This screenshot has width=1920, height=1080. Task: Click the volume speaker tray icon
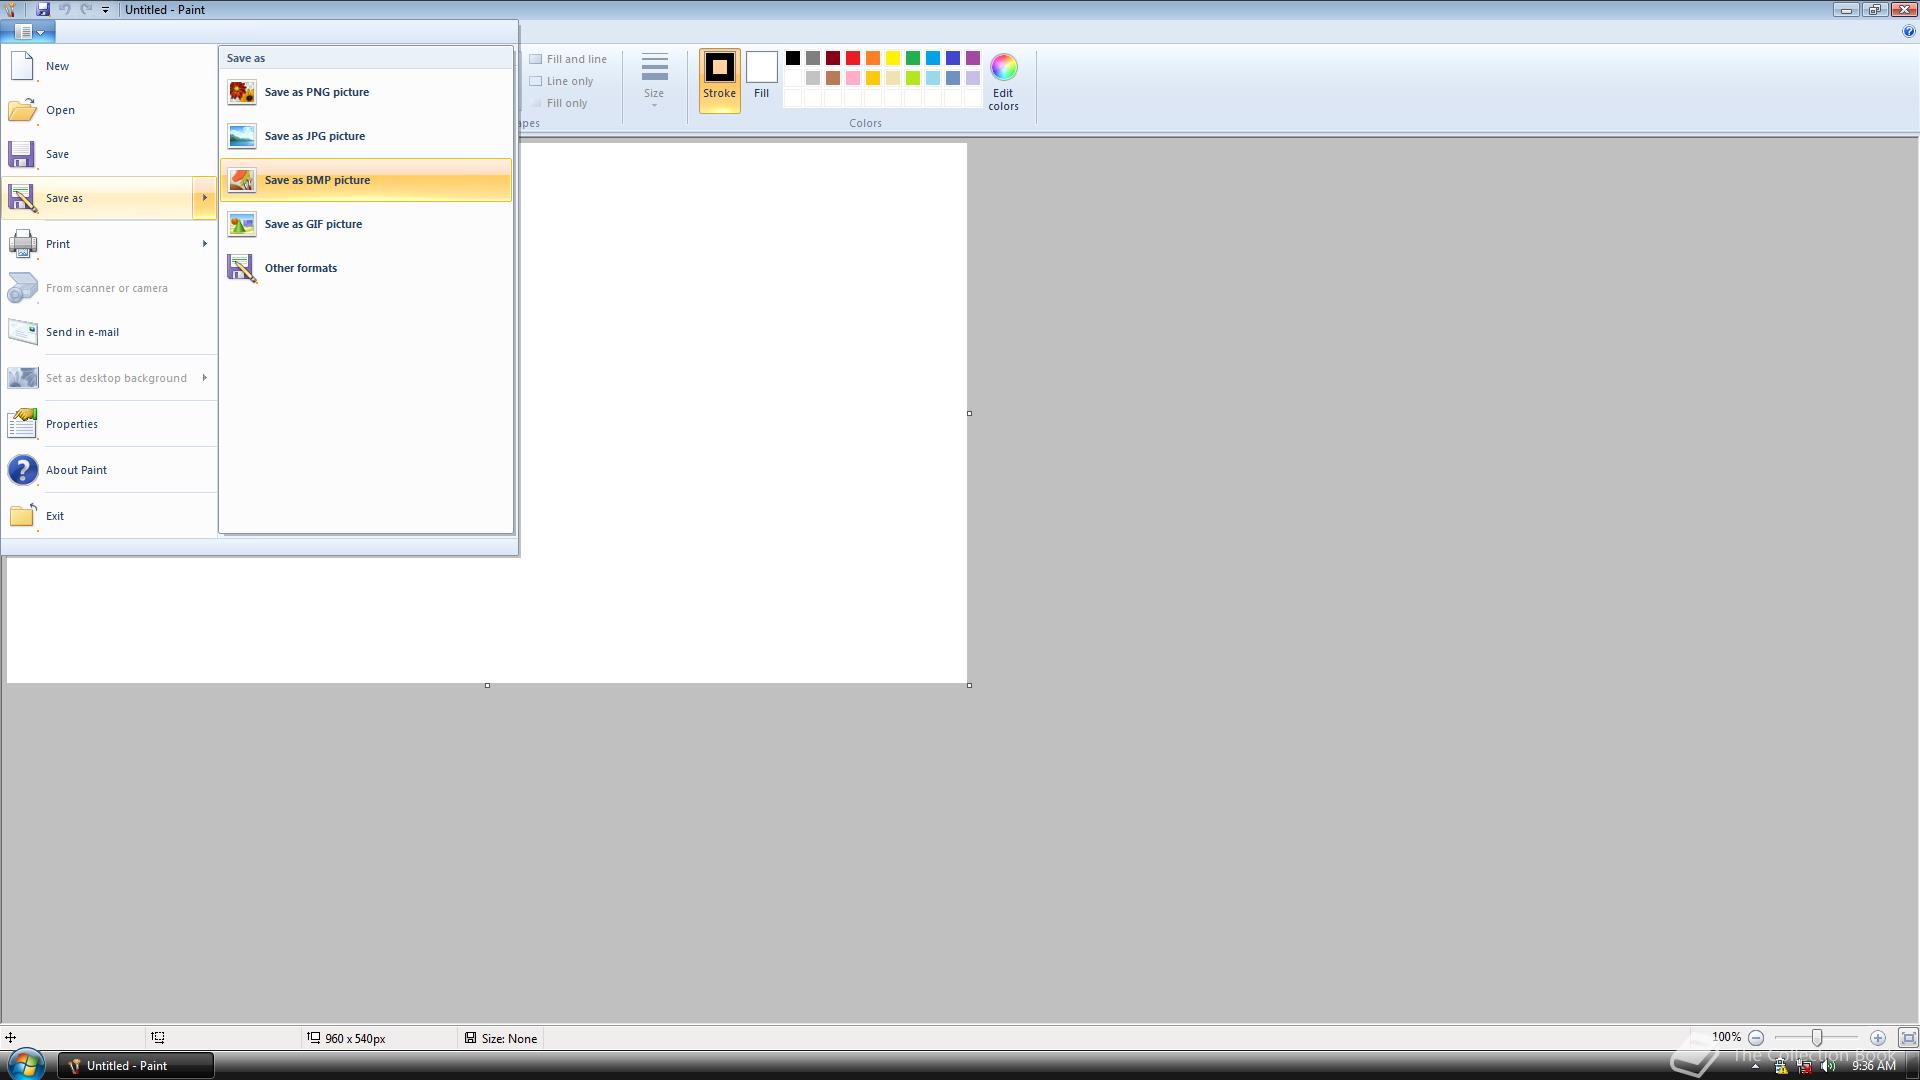(x=1829, y=1066)
